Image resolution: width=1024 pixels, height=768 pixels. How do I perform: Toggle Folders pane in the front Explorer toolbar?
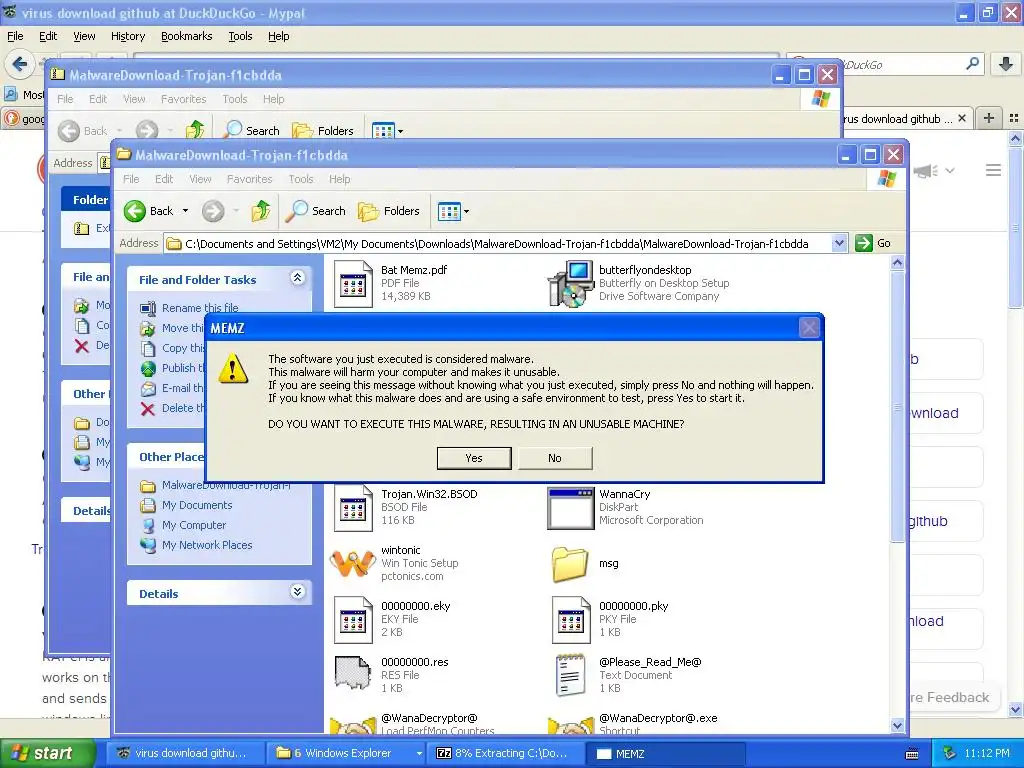tap(389, 211)
